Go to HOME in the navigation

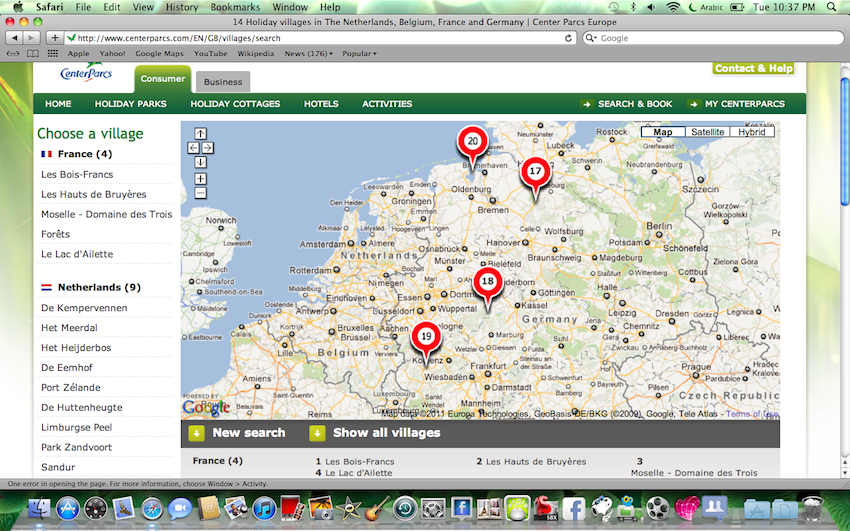tap(58, 104)
